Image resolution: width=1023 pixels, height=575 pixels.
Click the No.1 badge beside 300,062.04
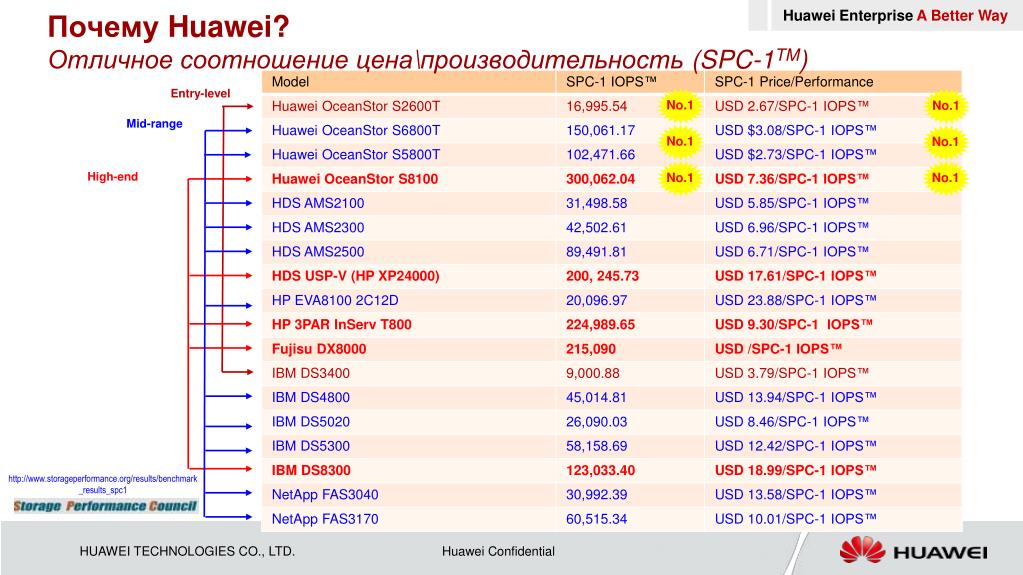coord(679,178)
